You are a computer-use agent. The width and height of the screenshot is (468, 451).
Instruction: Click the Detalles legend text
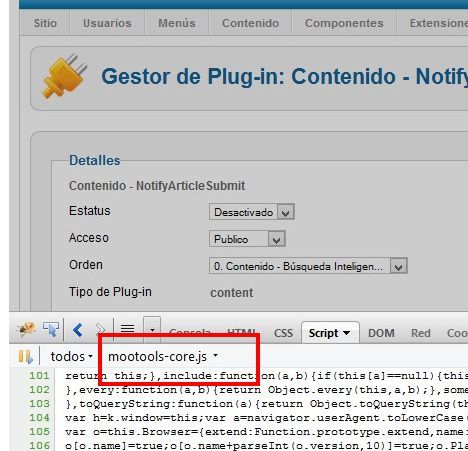(x=94, y=160)
